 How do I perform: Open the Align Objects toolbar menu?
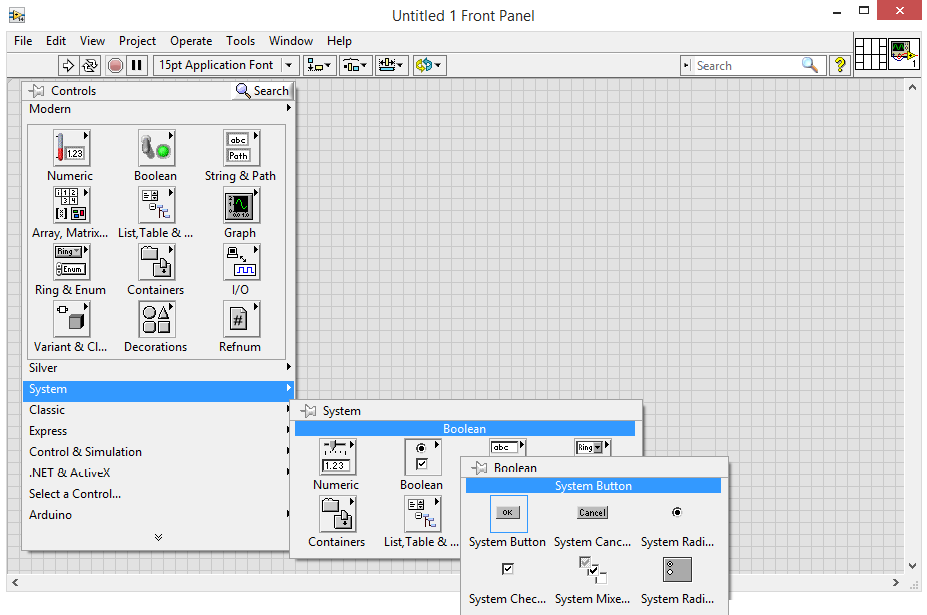[x=319, y=65]
